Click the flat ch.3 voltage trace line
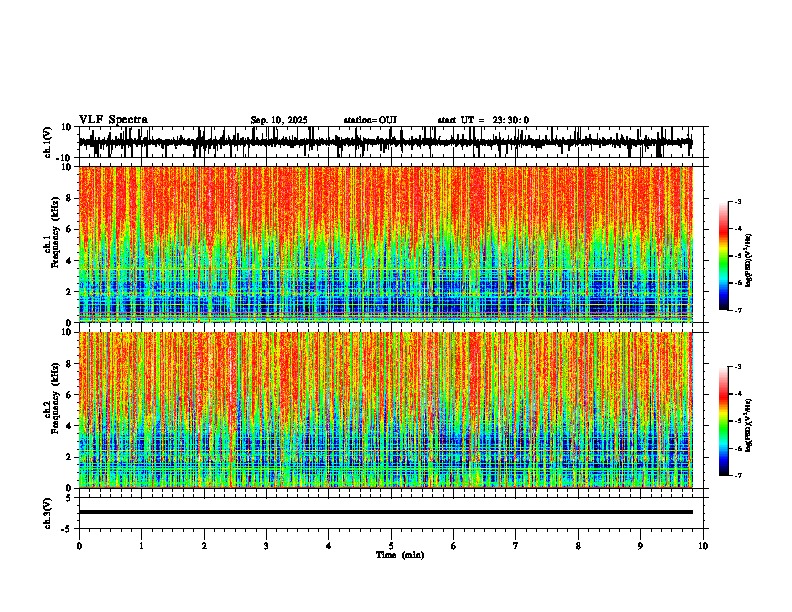792x612 pixels. point(385,512)
